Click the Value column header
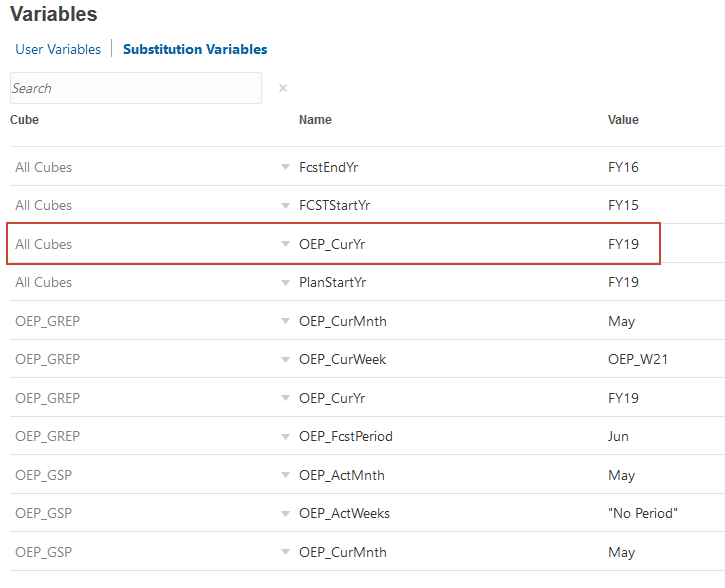 click(623, 120)
